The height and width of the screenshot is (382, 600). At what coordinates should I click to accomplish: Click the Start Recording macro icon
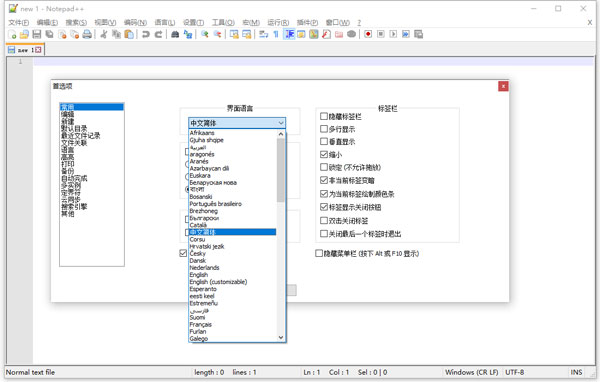coord(368,34)
